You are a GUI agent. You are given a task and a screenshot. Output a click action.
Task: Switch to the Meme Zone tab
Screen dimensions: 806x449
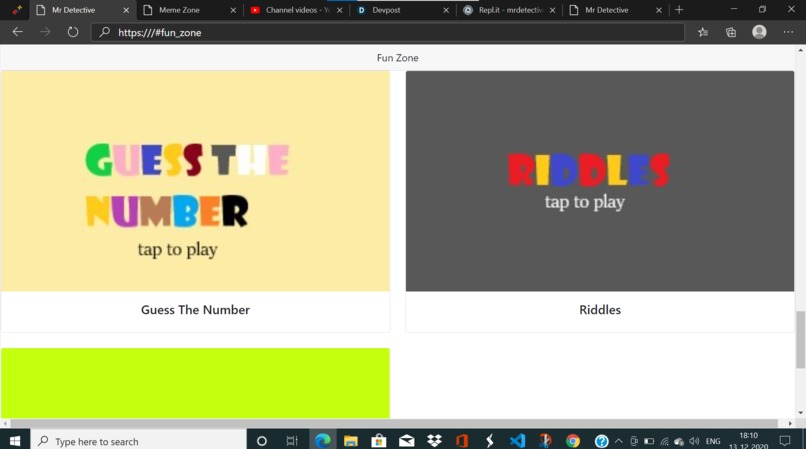[189, 10]
